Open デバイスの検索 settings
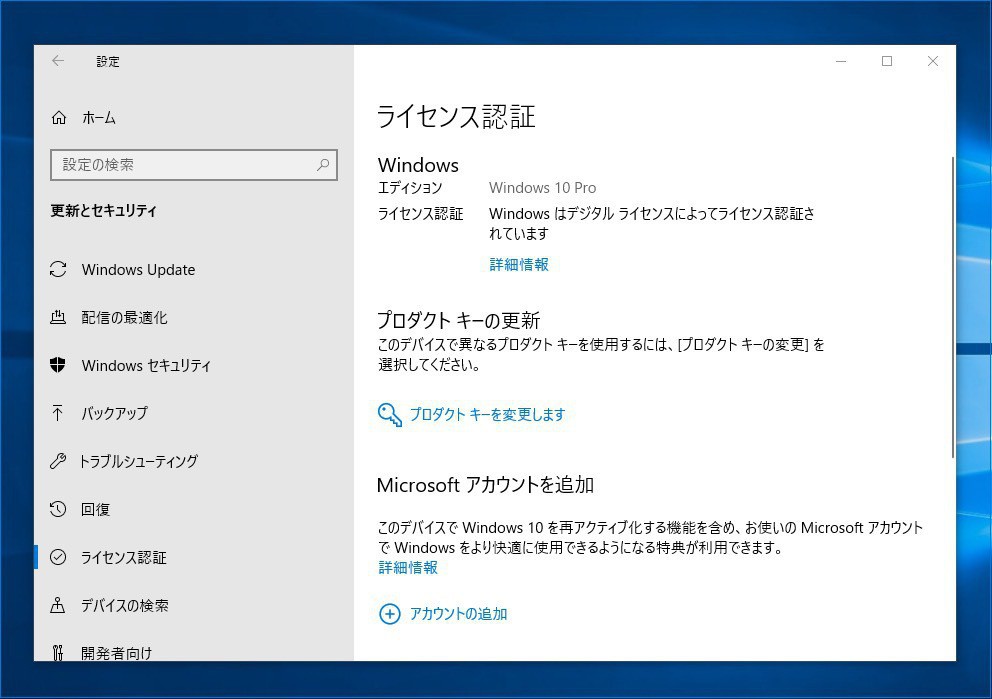 [x=194, y=605]
